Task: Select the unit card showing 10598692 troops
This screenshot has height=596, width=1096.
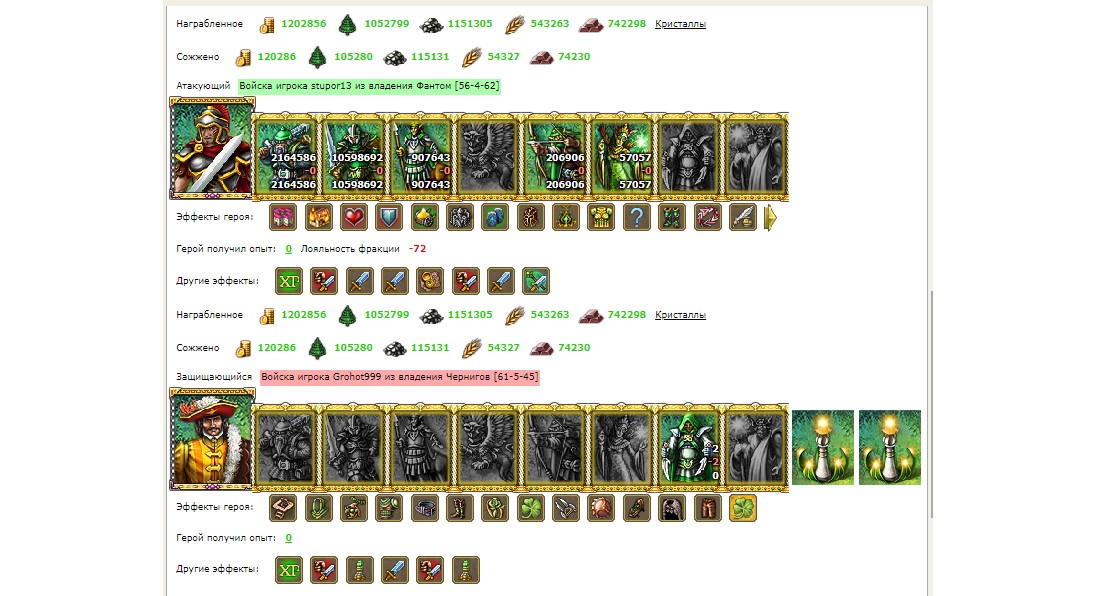Action: point(354,156)
